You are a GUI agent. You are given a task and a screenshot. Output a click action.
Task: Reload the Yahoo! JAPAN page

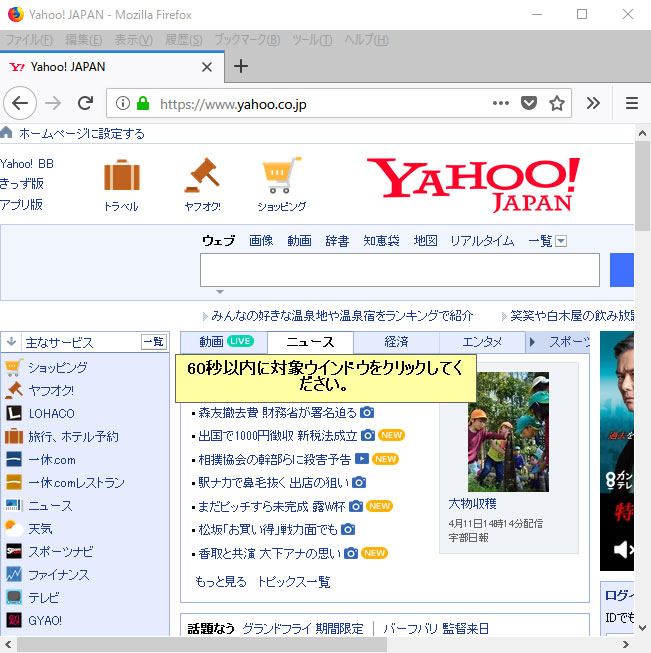point(85,103)
